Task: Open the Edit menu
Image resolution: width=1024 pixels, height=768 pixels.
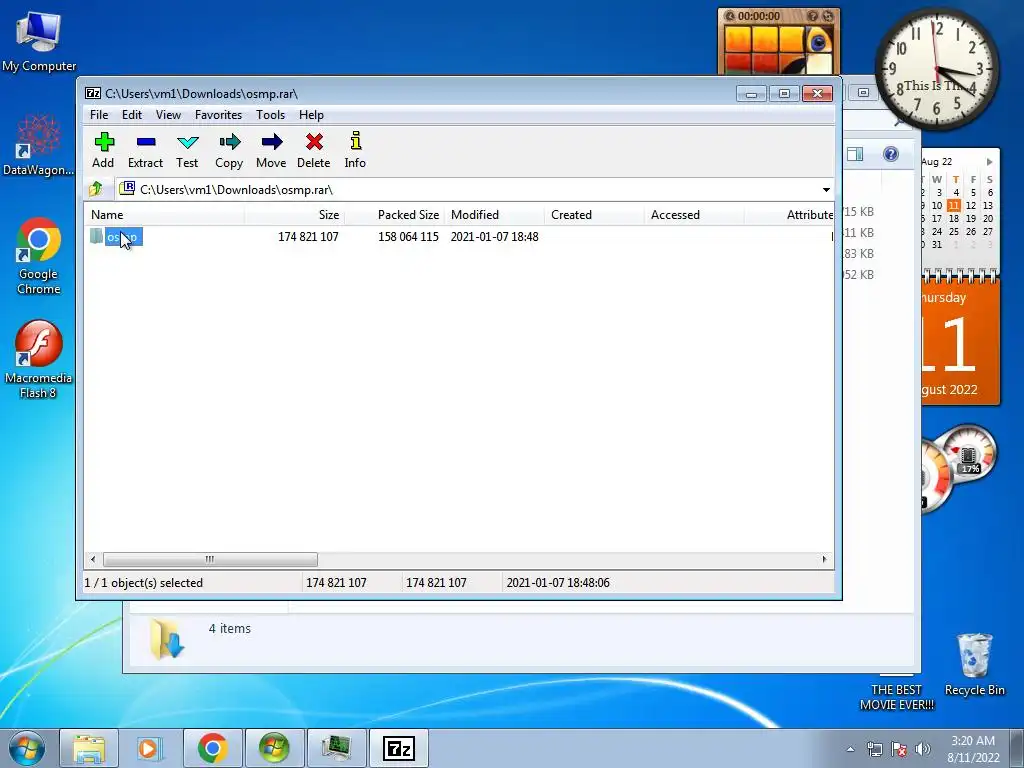Action: point(132,115)
